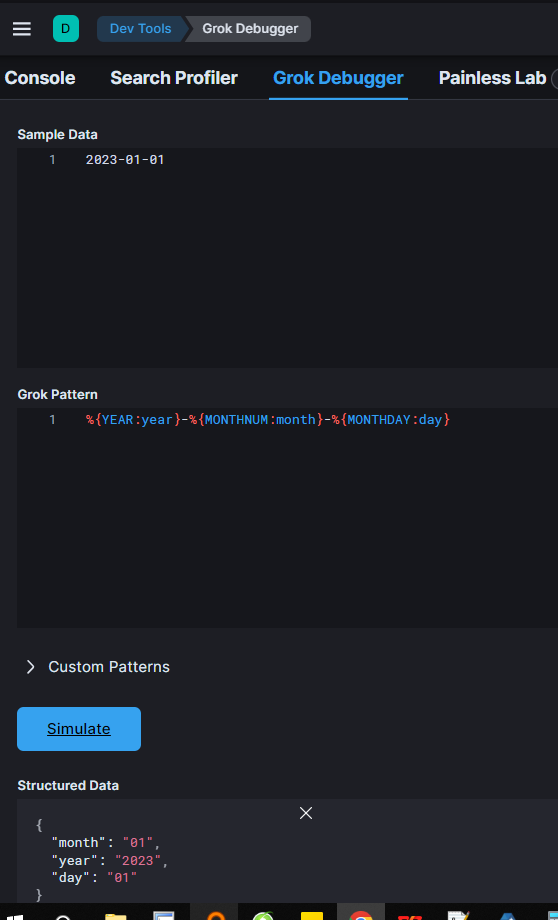Click the "month": "01" output line
The image size is (558, 920).
(x=106, y=843)
